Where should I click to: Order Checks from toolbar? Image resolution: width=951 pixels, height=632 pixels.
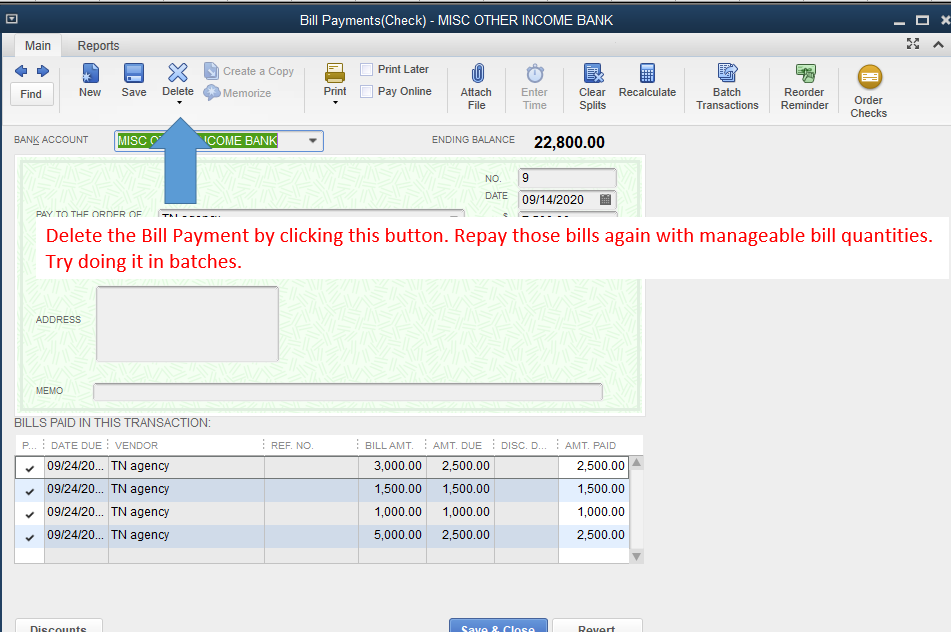869,92
